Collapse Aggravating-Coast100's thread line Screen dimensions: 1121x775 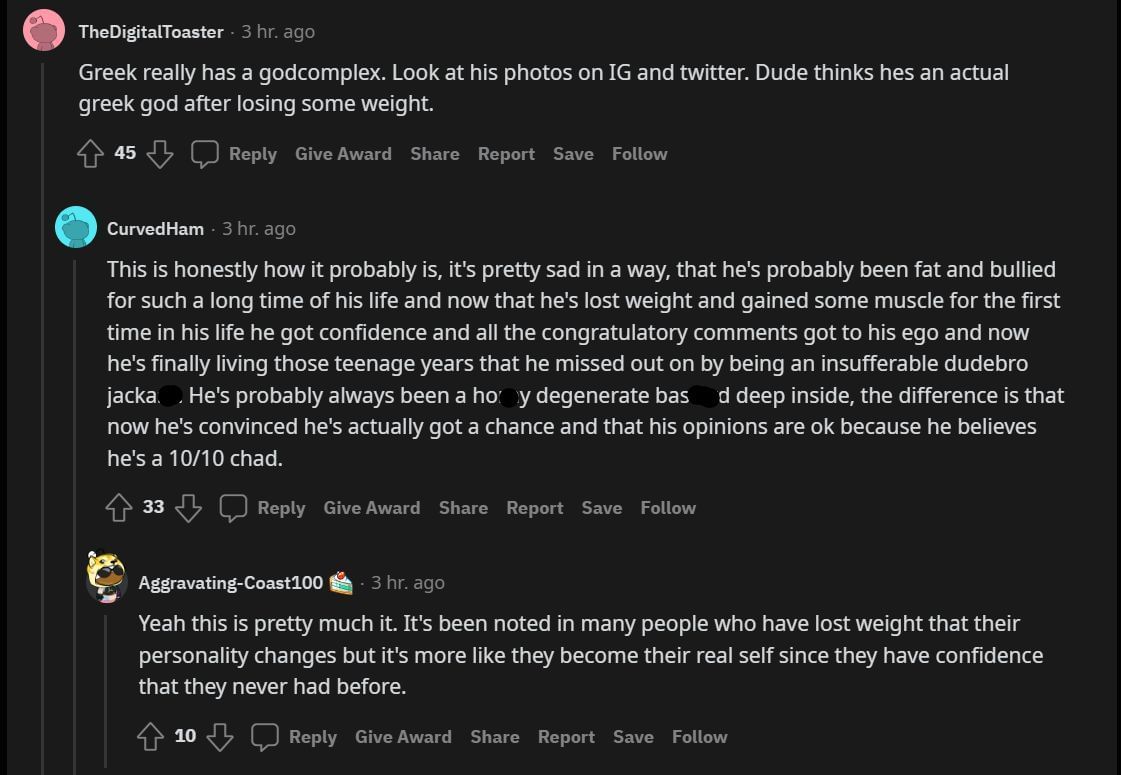tap(106, 690)
